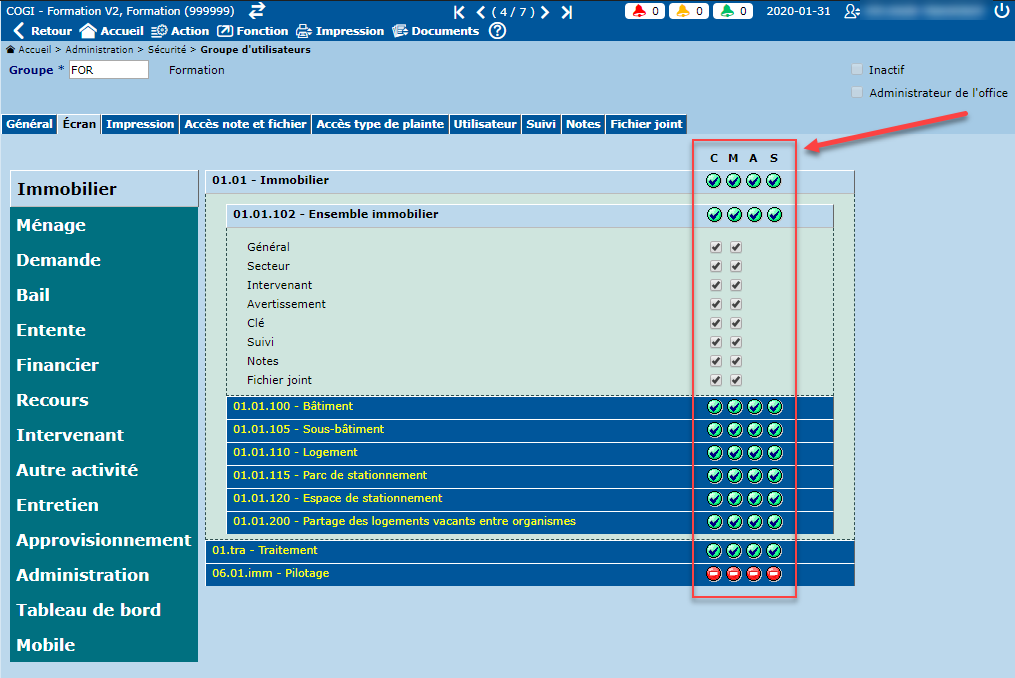
Task: Click green C status icon for Bâtiment
Action: [714, 407]
